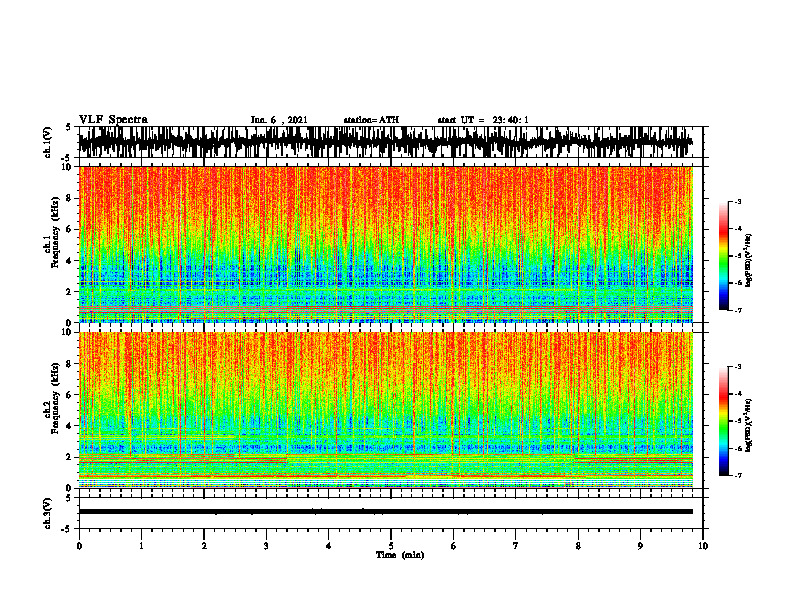Screen dimensions: 792x612
Task: Click the "-7" value on ch.2 colorbar
Action: coord(738,475)
